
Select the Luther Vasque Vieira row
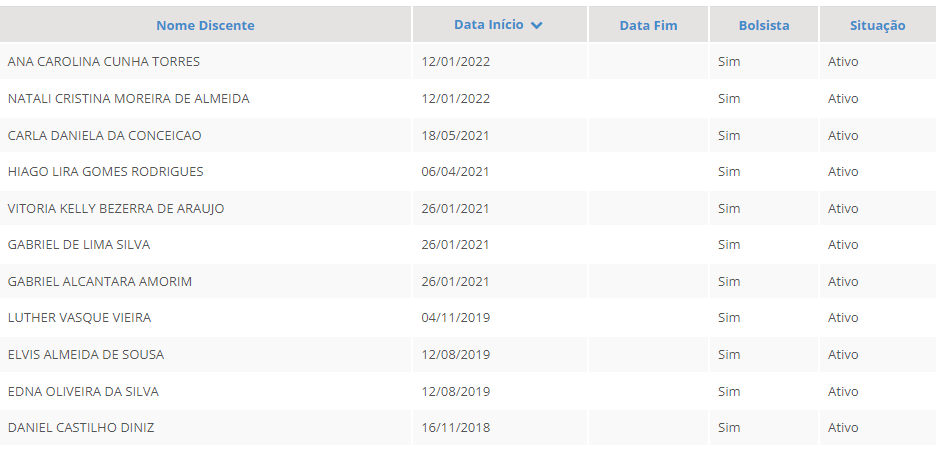click(x=79, y=318)
